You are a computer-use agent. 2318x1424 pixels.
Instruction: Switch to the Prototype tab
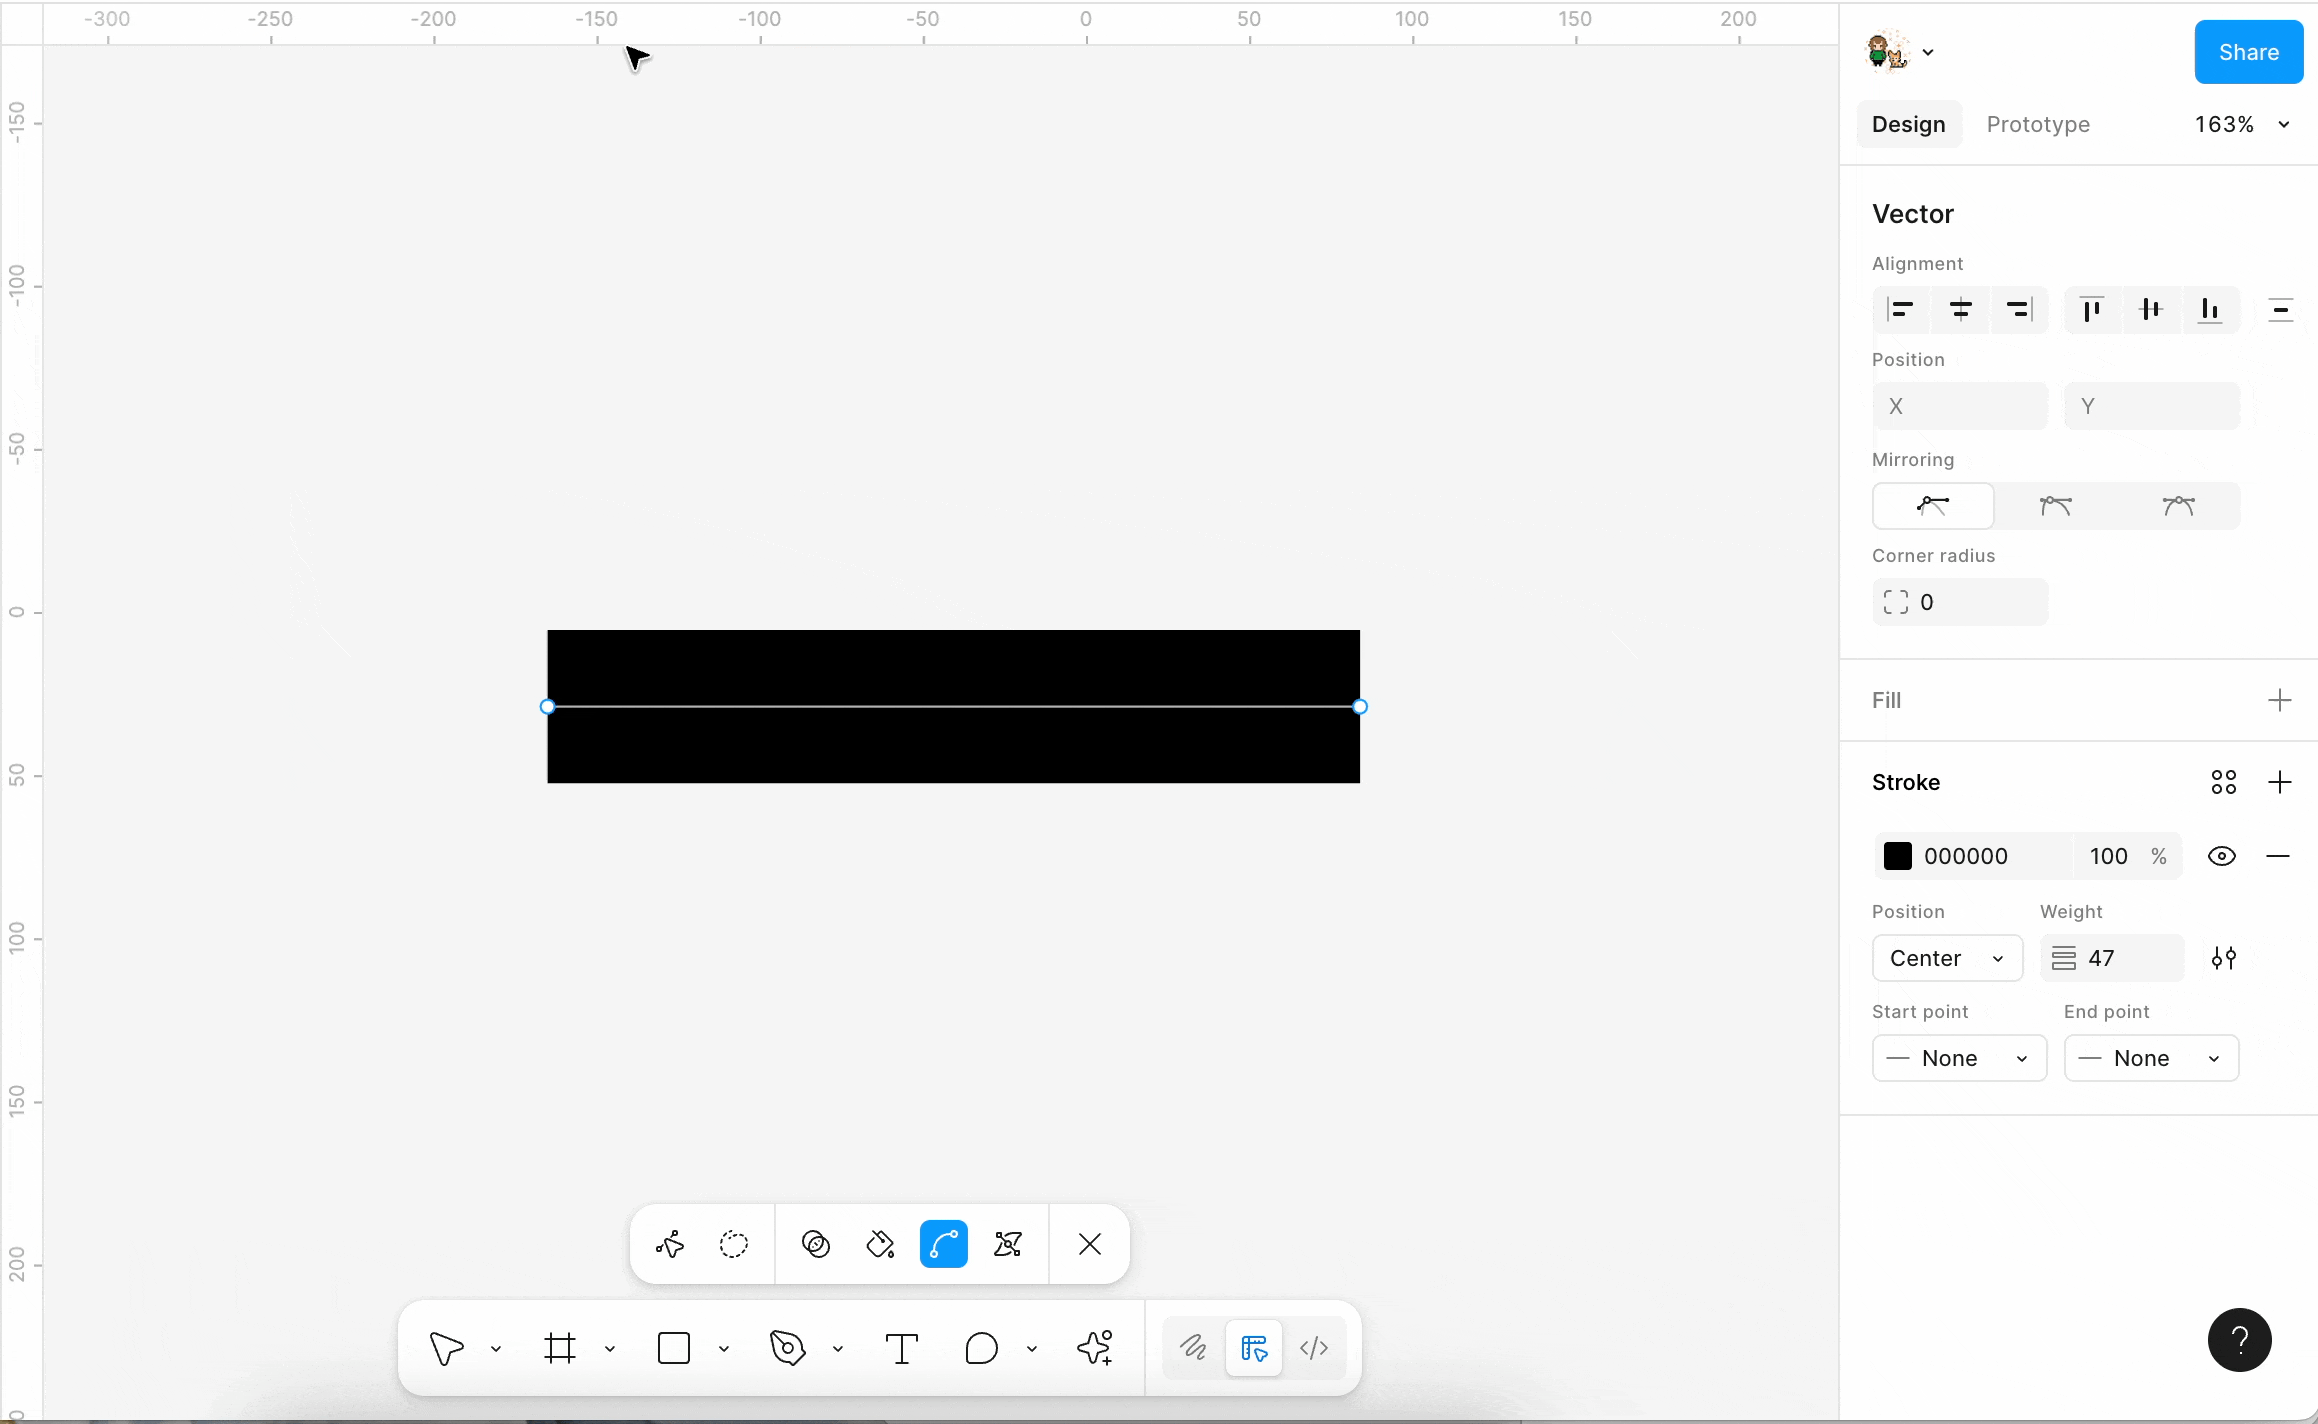(x=2037, y=124)
